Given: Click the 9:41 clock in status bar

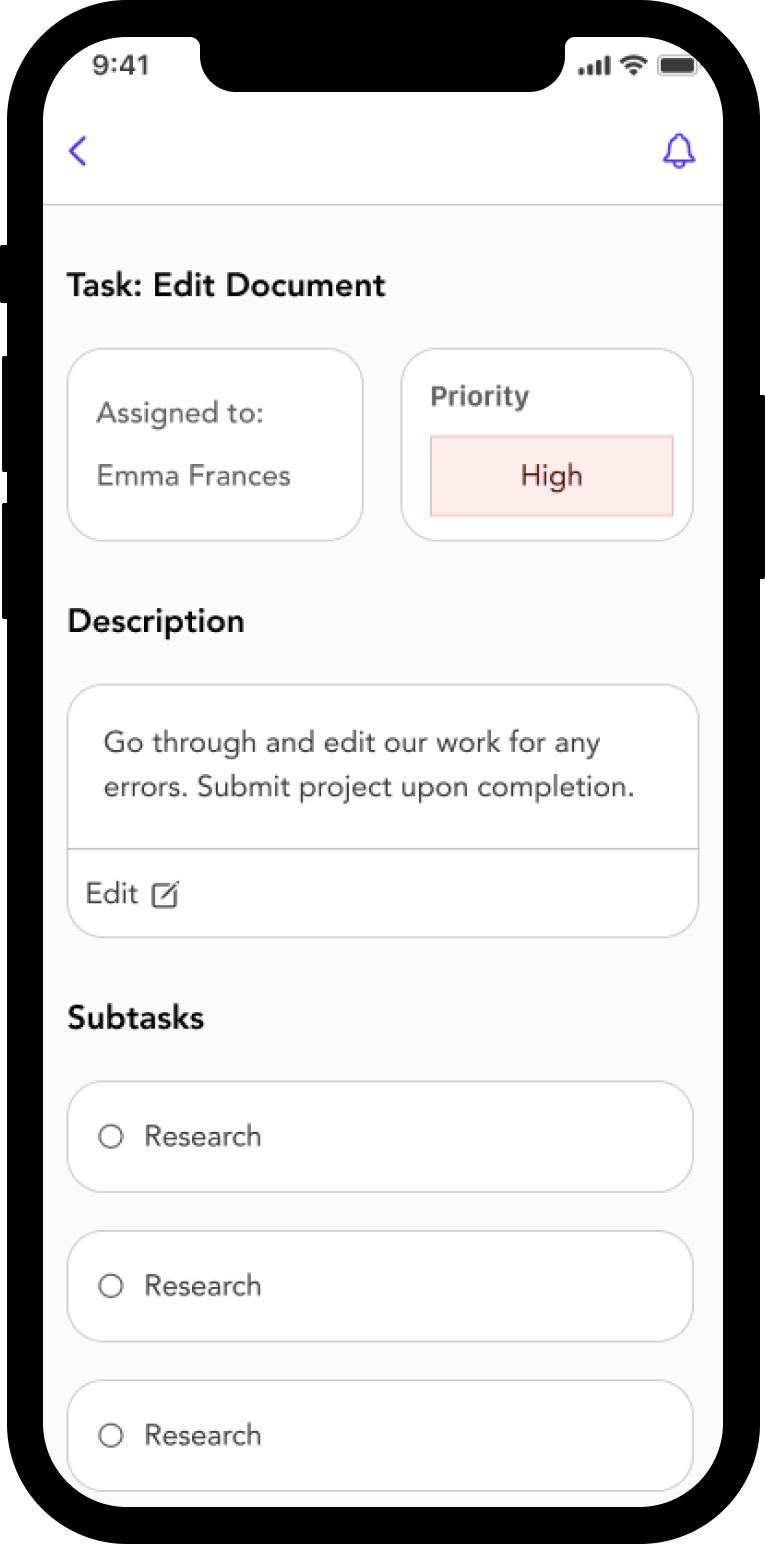Looking at the screenshot, I should (x=120, y=65).
